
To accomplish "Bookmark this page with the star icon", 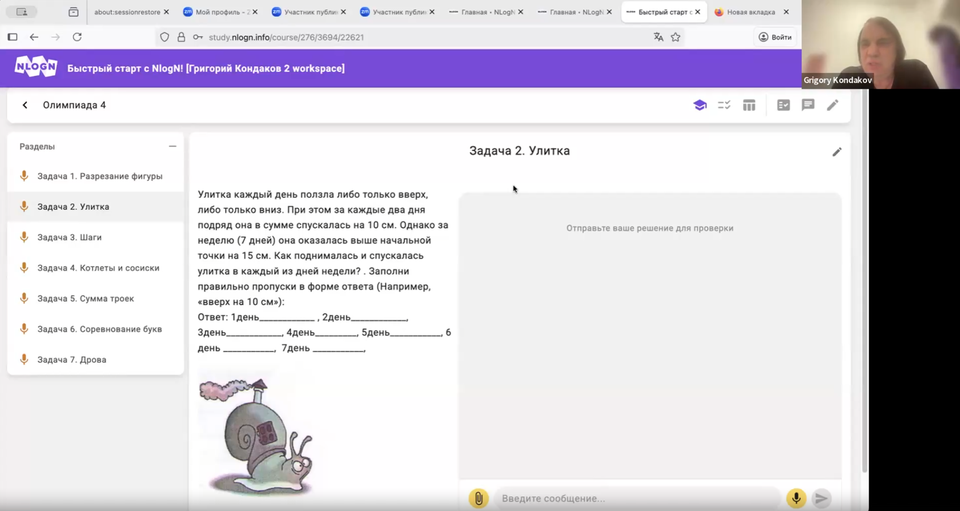I will click(x=675, y=37).
